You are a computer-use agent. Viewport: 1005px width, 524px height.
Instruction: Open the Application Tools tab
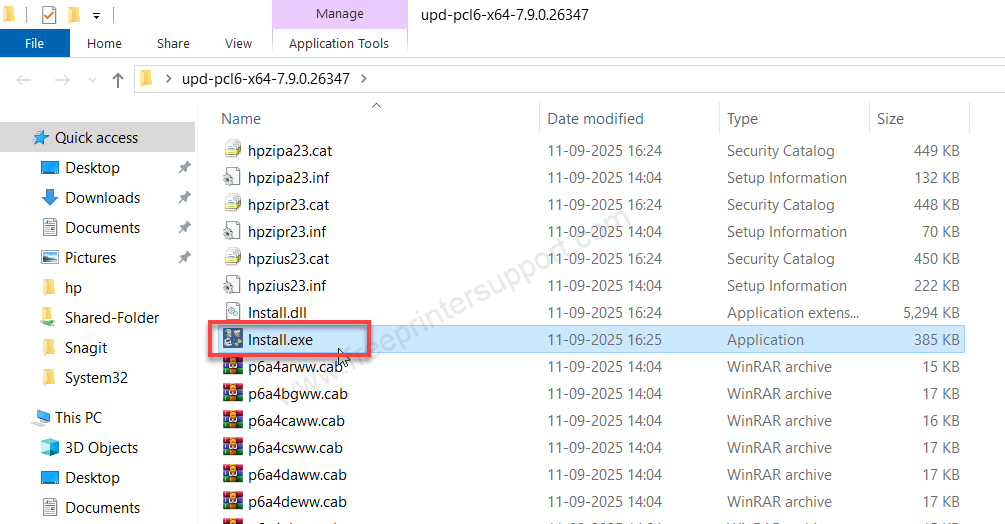339,43
